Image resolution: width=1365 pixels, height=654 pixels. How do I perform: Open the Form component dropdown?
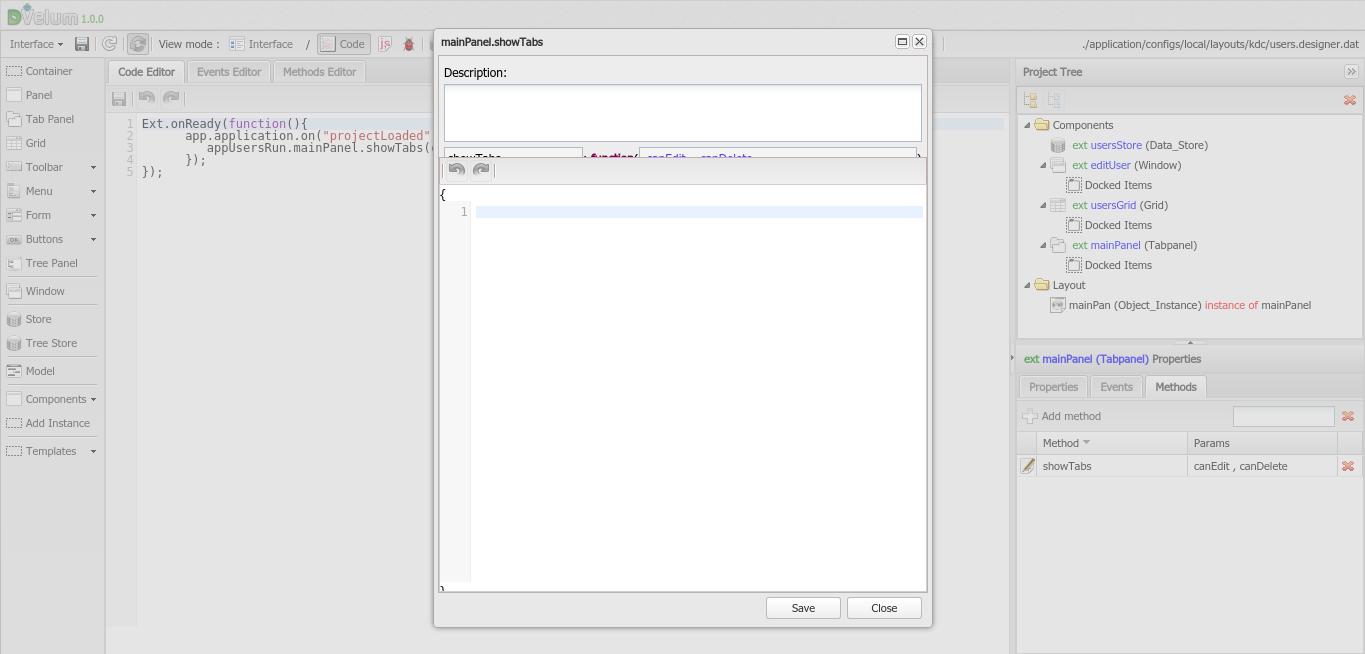click(x=51, y=215)
